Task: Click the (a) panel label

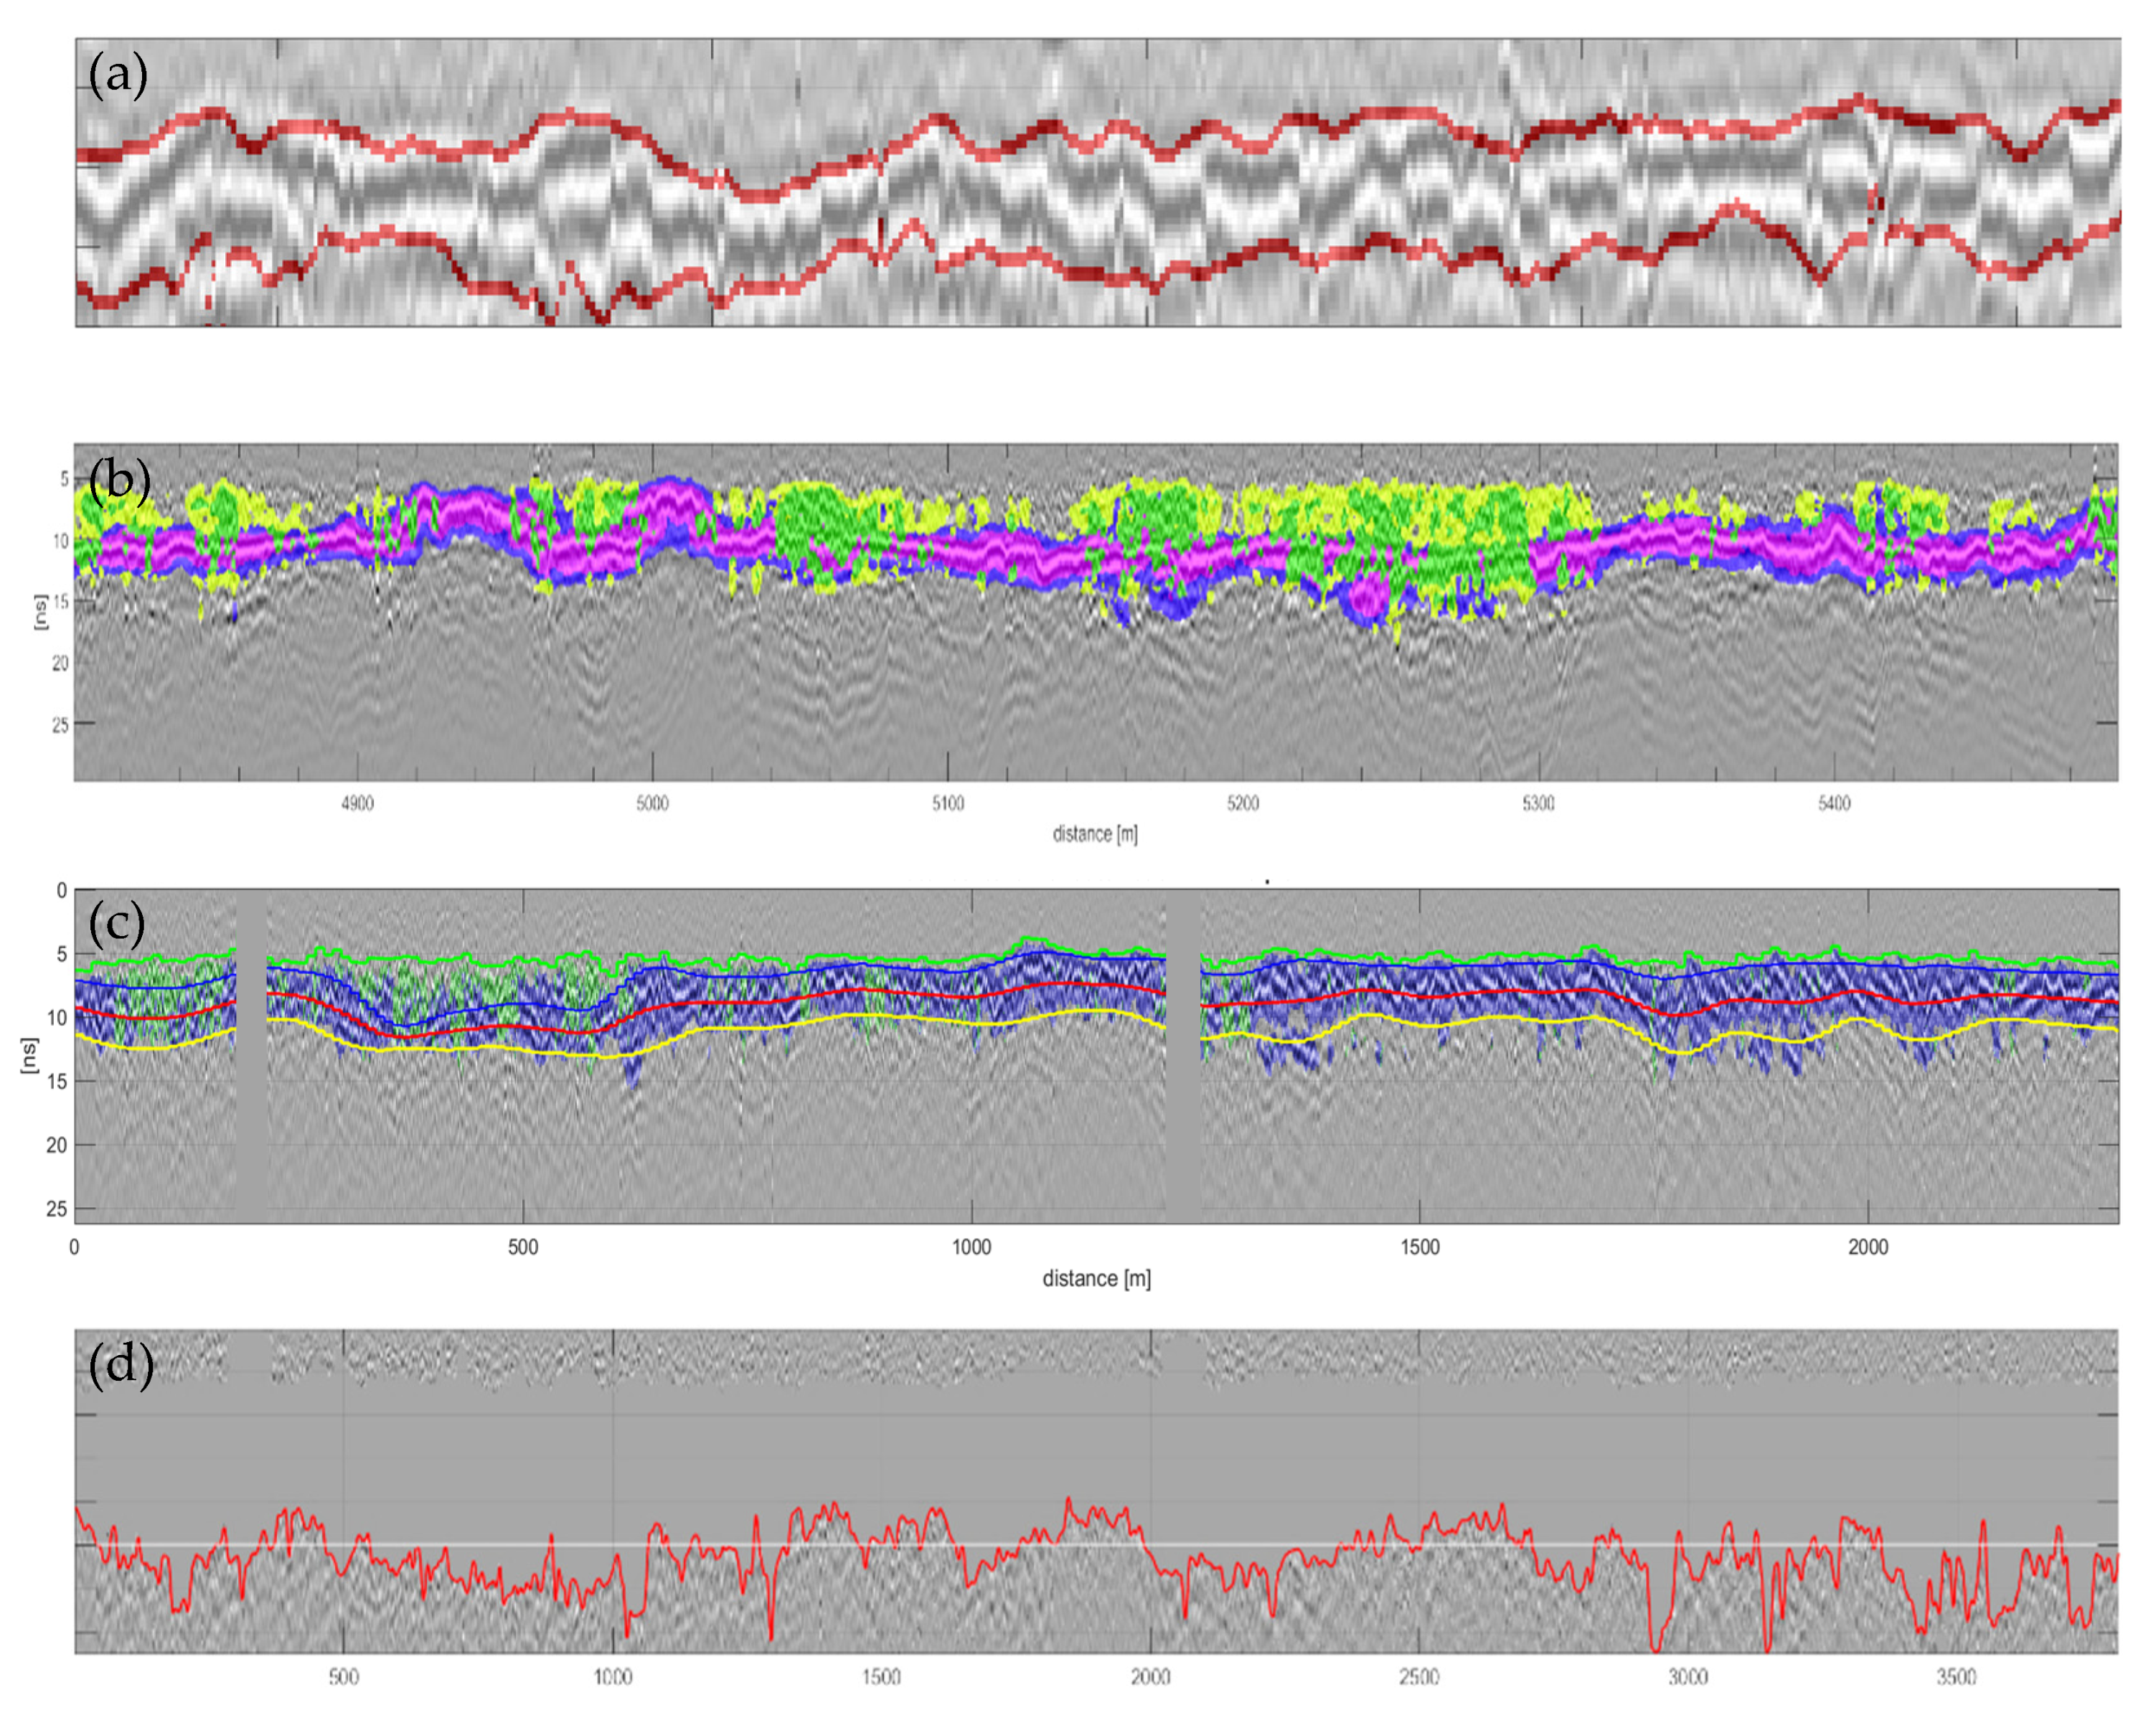Action: 118,75
